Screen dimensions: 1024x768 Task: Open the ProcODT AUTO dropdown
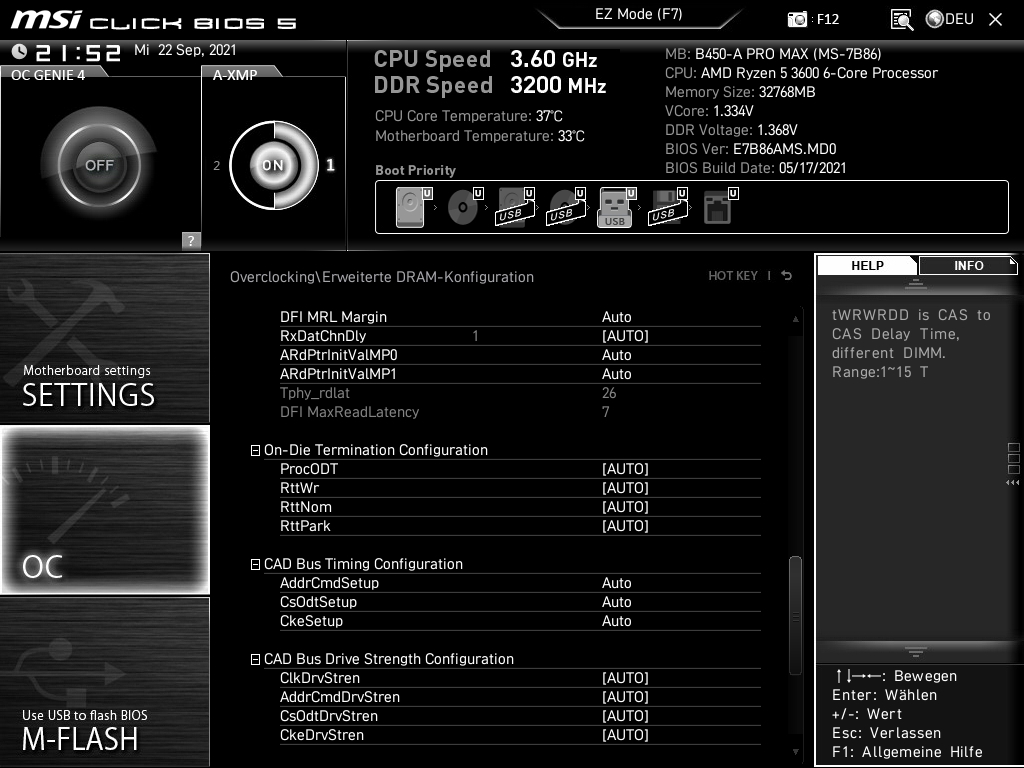pyautogui.click(x=625, y=468)
